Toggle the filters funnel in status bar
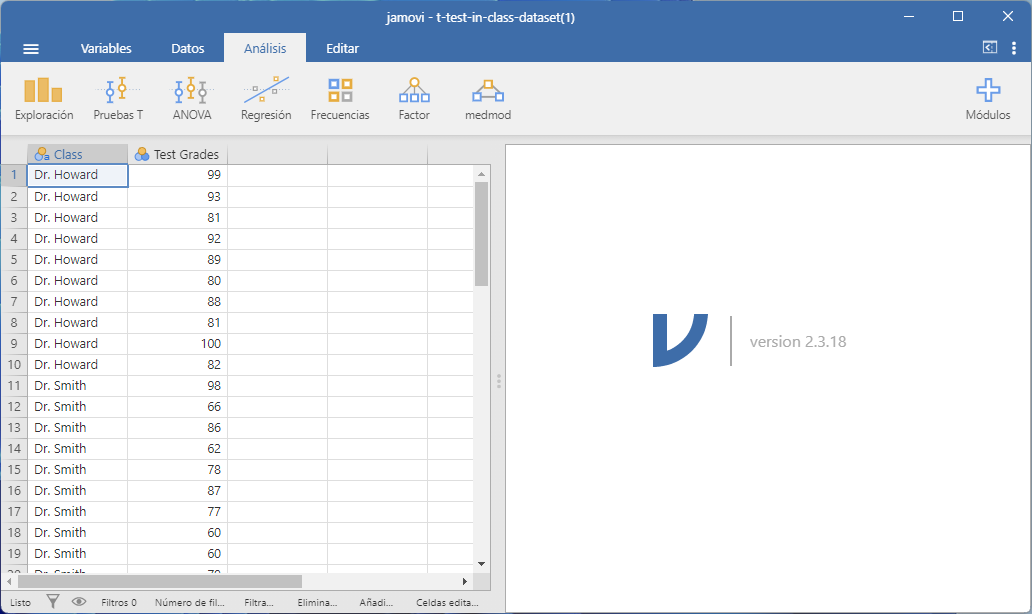 click(53, 602)
